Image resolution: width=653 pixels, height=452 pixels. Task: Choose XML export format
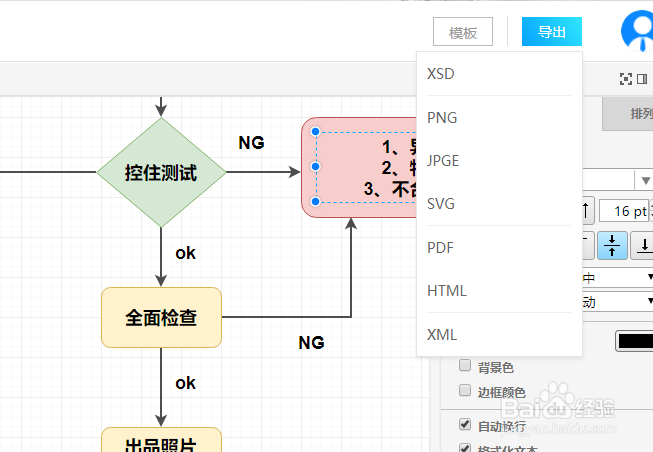[x=499, y=335]
